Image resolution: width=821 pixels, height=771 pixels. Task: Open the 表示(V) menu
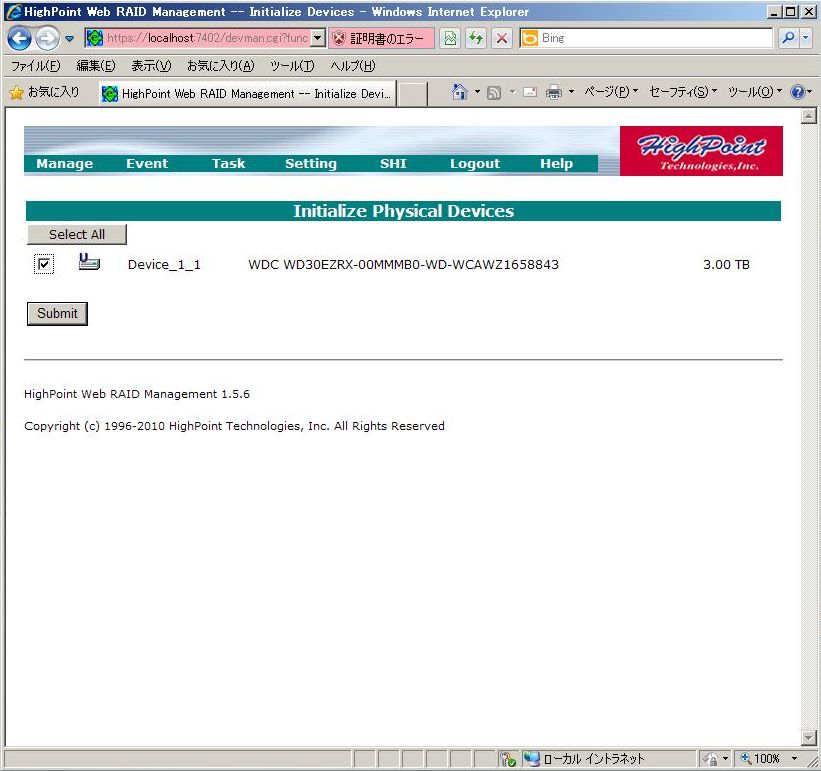pos(151,65)
